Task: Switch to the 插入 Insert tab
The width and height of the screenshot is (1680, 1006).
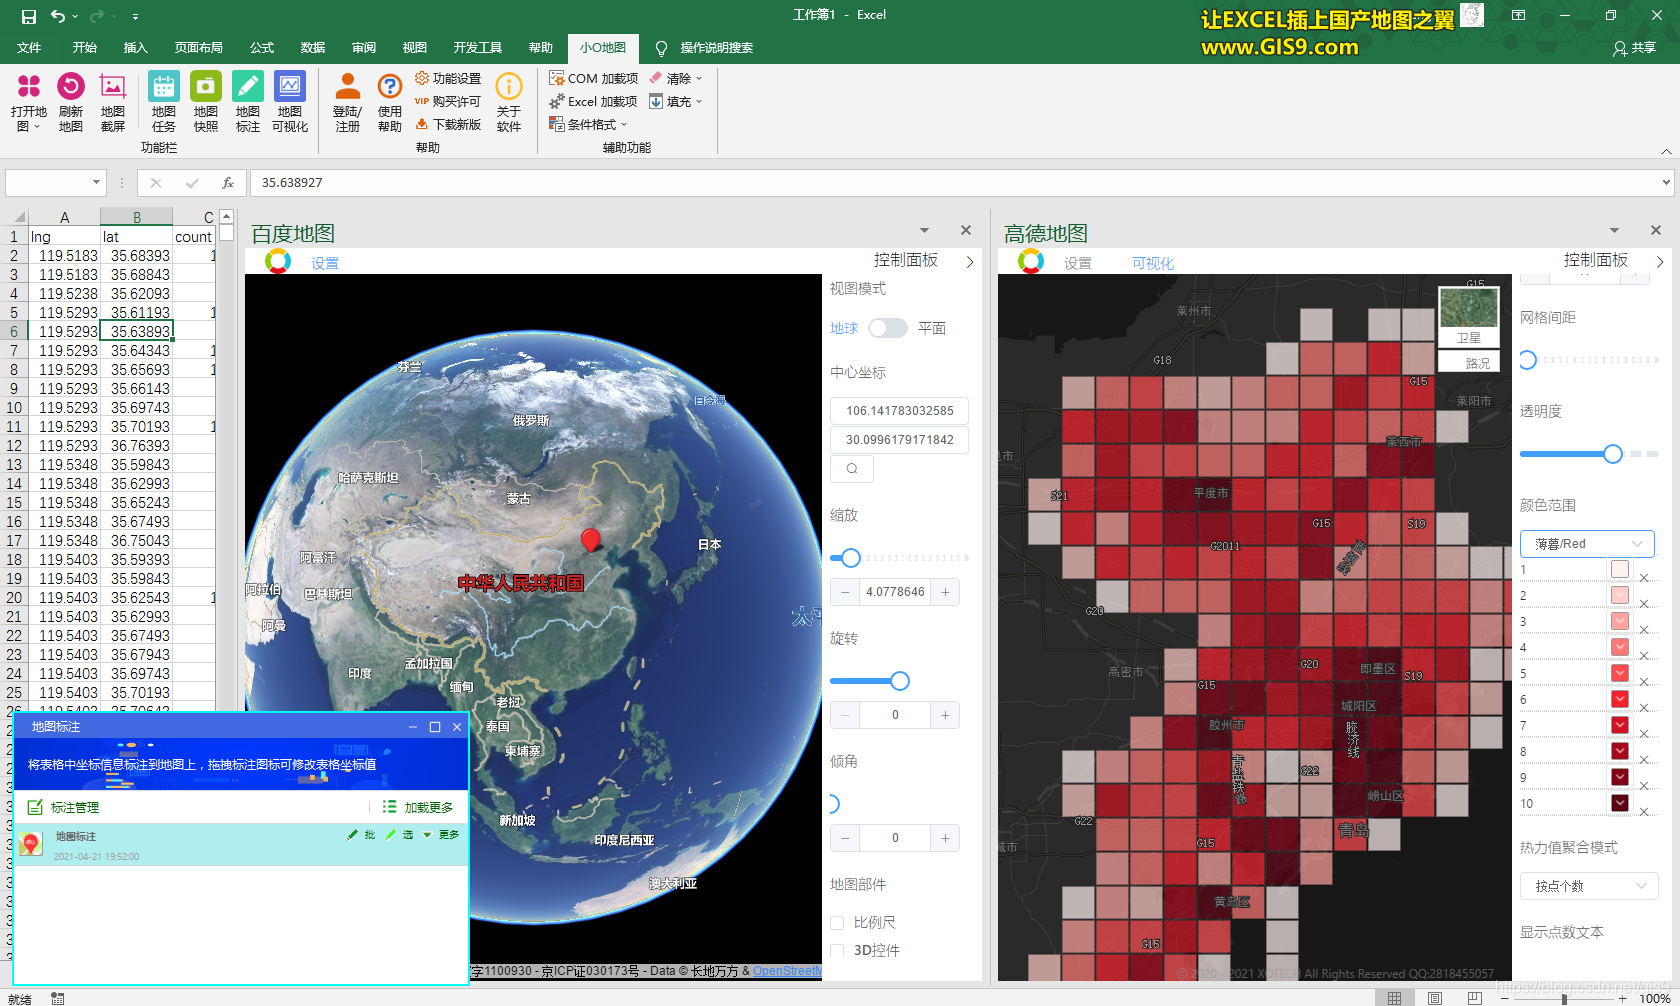Action: pyautogui.click(x=135, y=48)
